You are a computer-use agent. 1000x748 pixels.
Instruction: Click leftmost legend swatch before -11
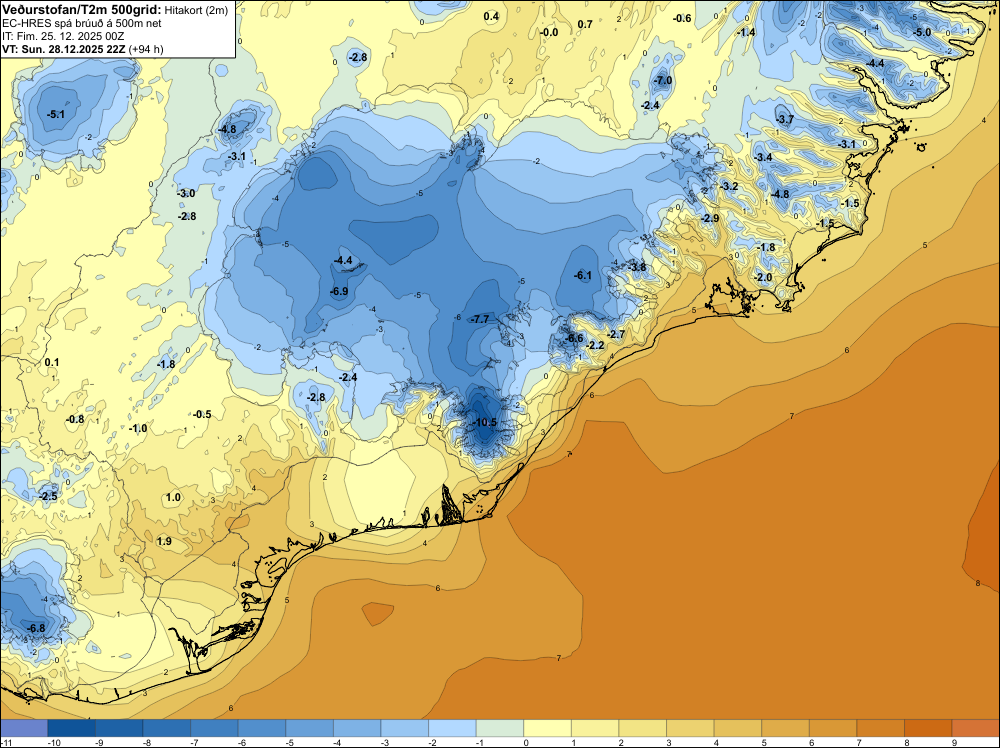(x=24, y=728)
